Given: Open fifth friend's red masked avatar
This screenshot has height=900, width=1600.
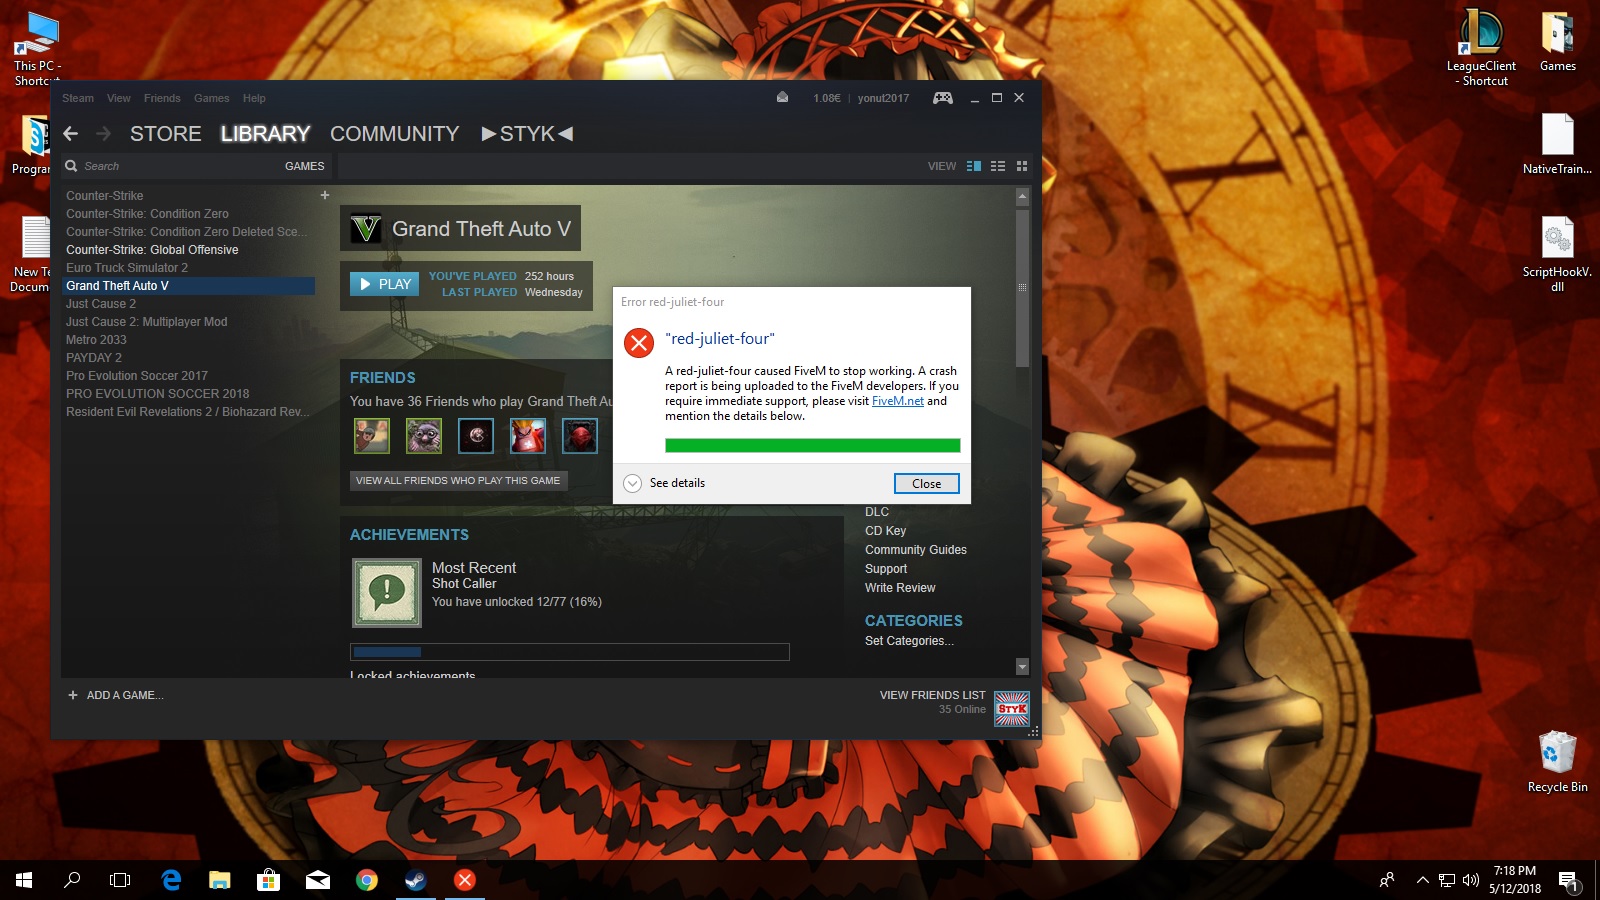Looking at the screenshot, I should click(x=580, y=436).
